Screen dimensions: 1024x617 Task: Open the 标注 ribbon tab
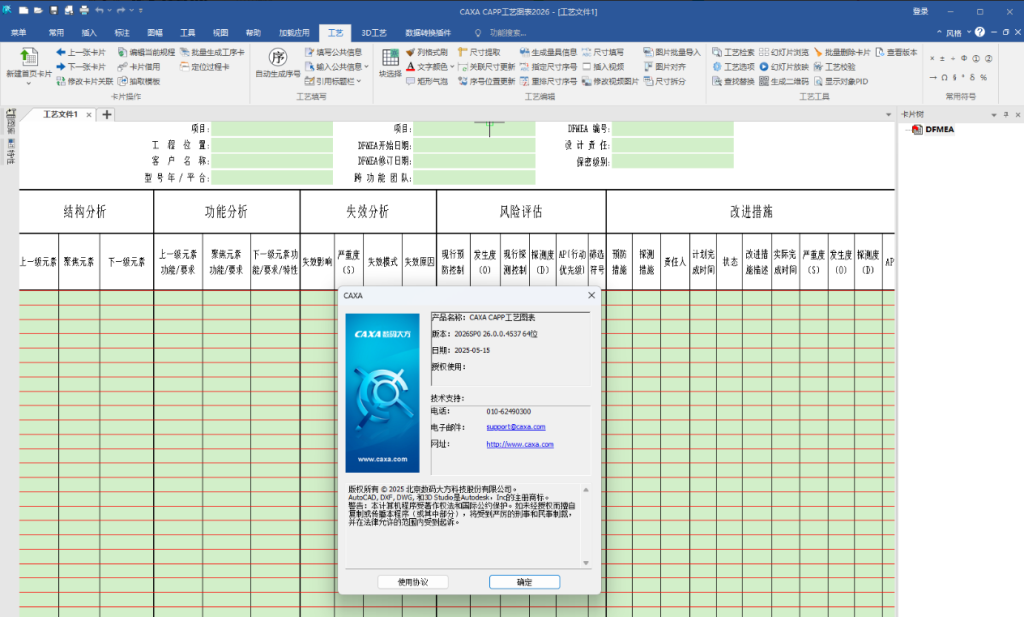click(x=122, y=32)
